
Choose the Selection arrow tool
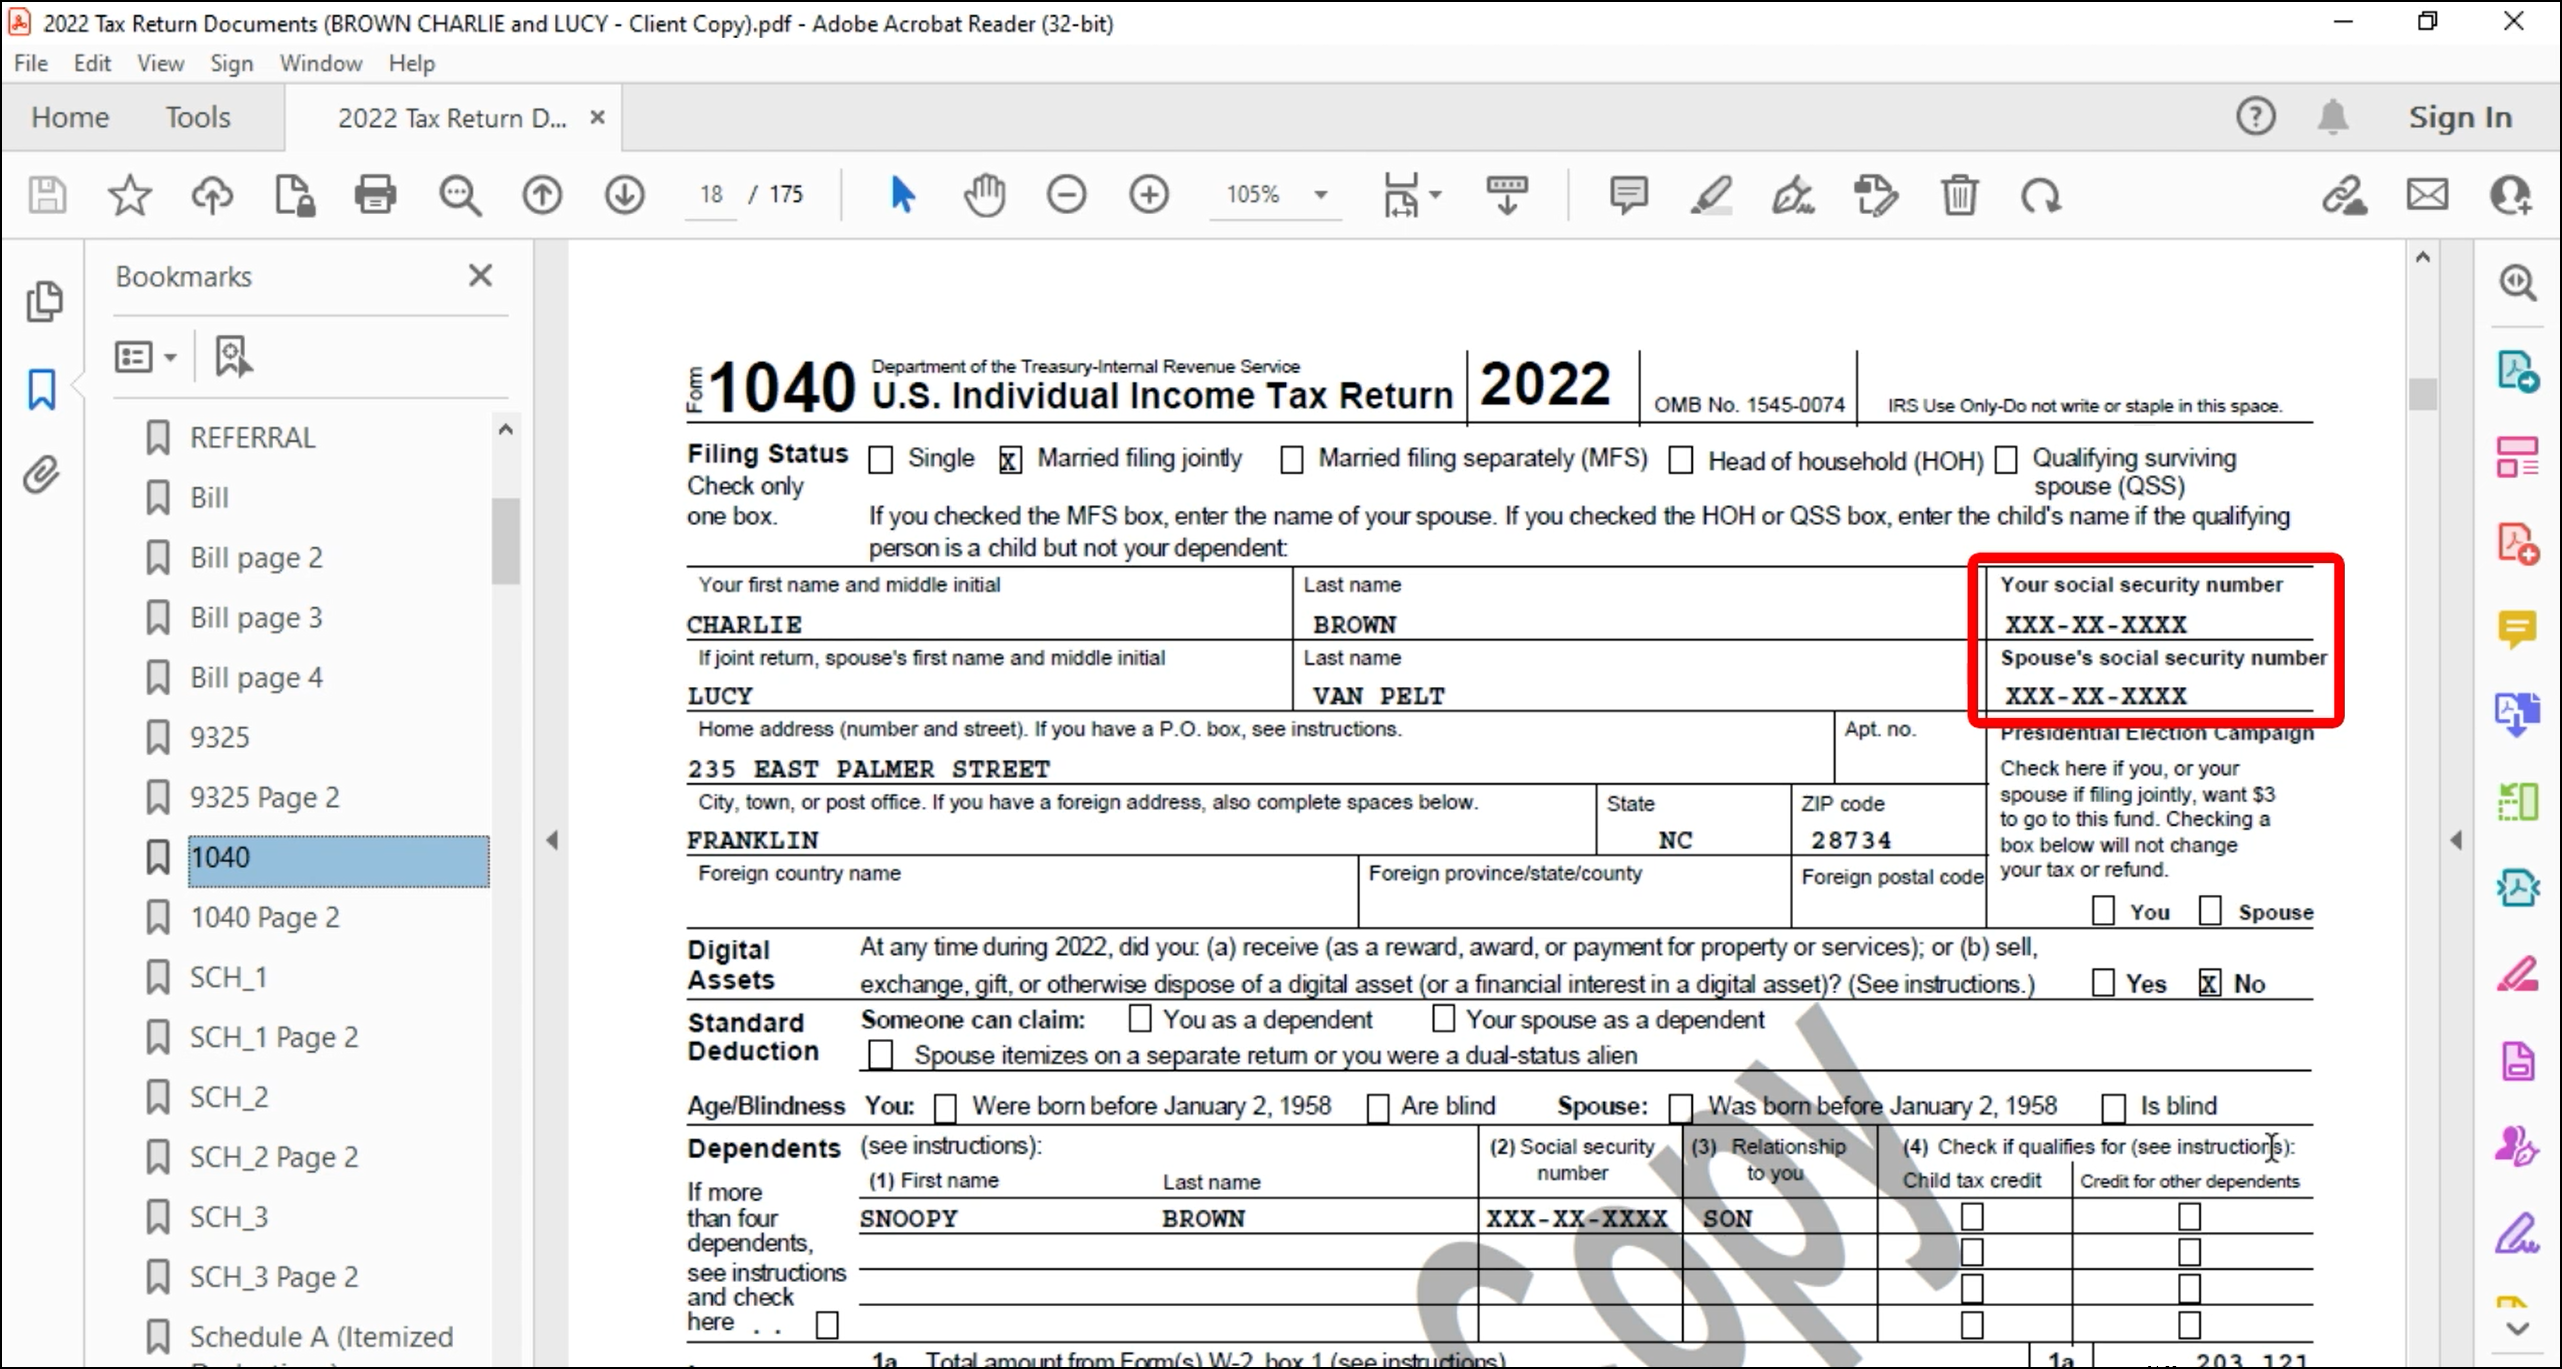902,194
